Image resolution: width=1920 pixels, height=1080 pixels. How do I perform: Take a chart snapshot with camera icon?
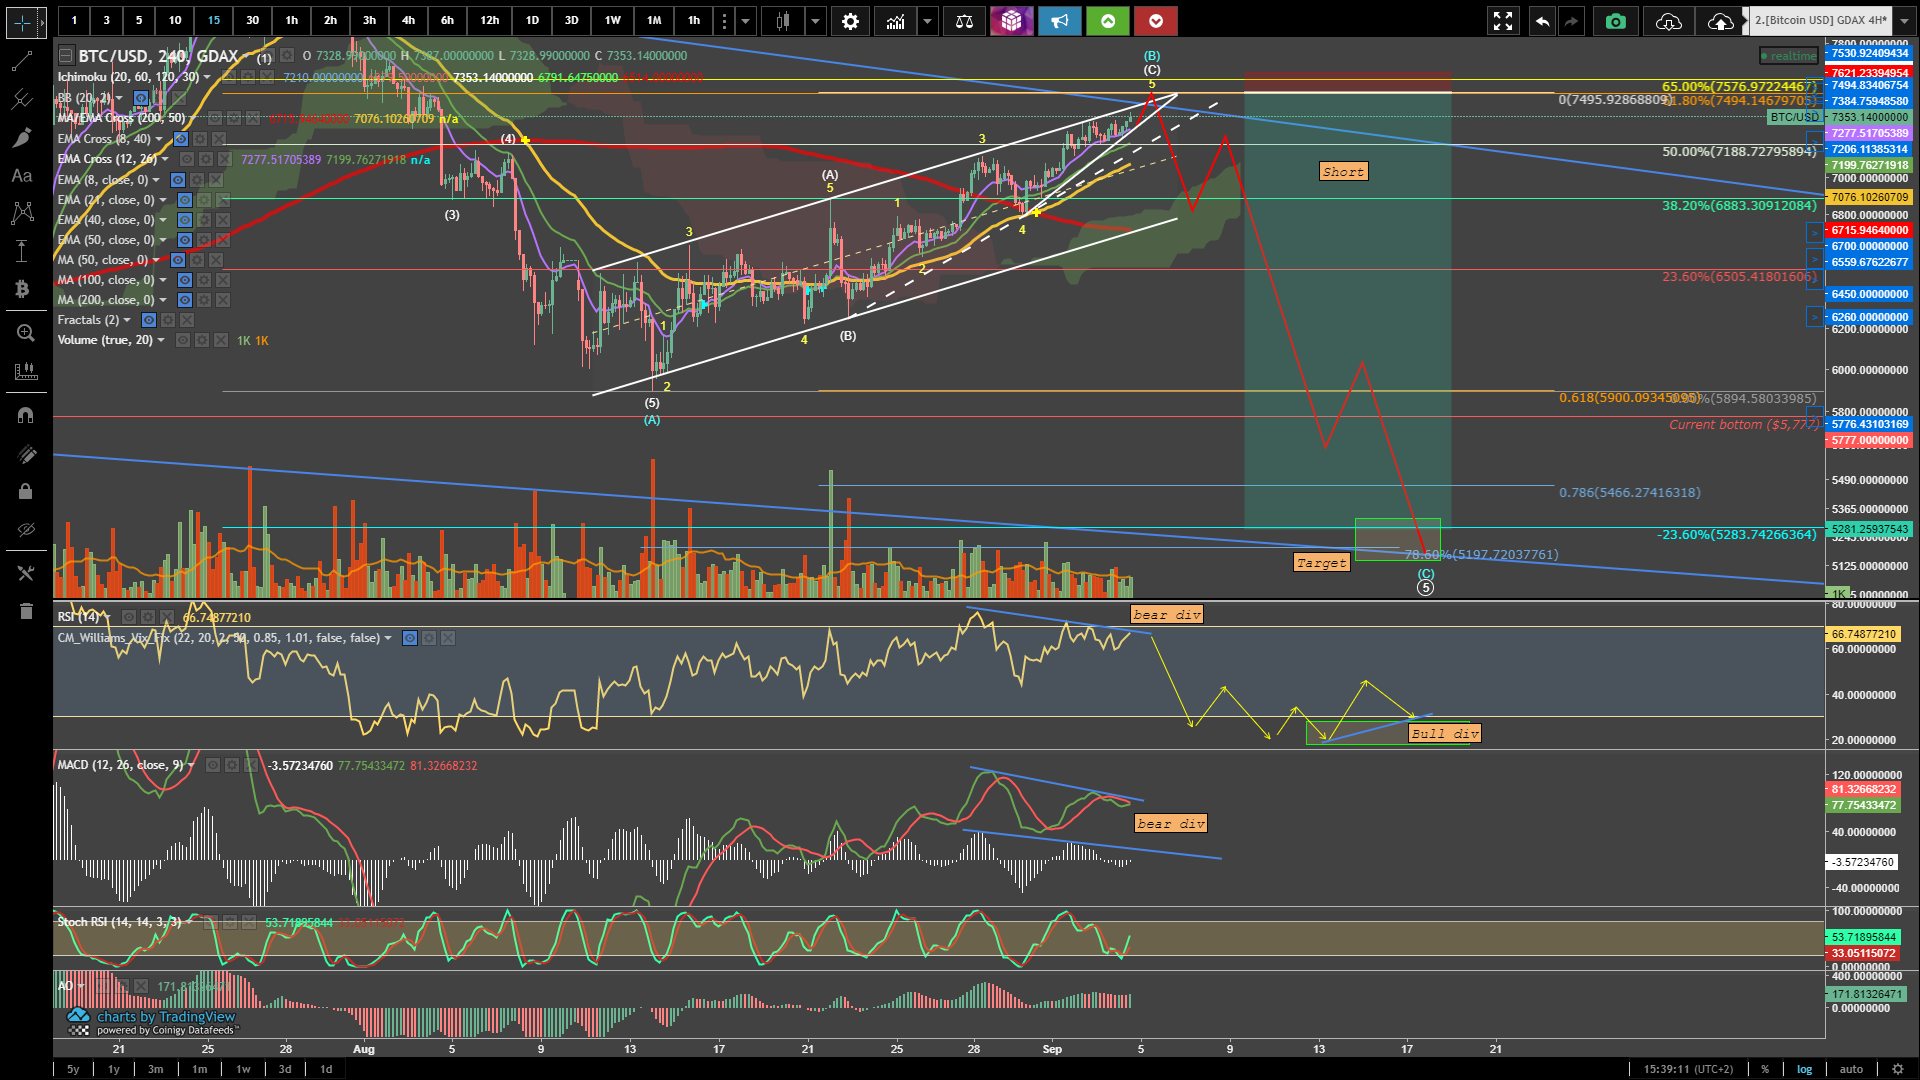point(1615,21)
